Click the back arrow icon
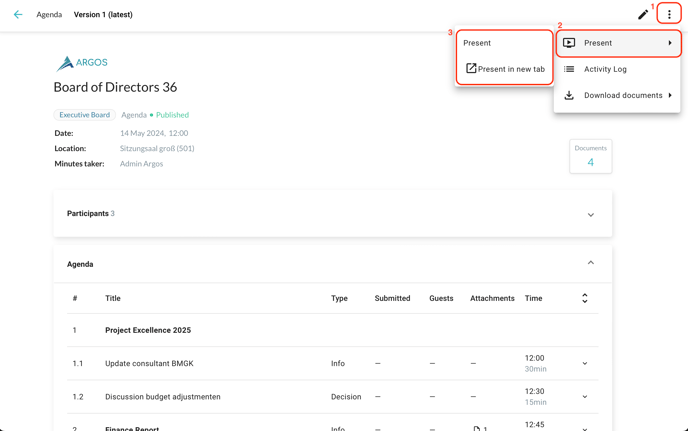Screen dimensions: 688x431 (x=18, y=15)
